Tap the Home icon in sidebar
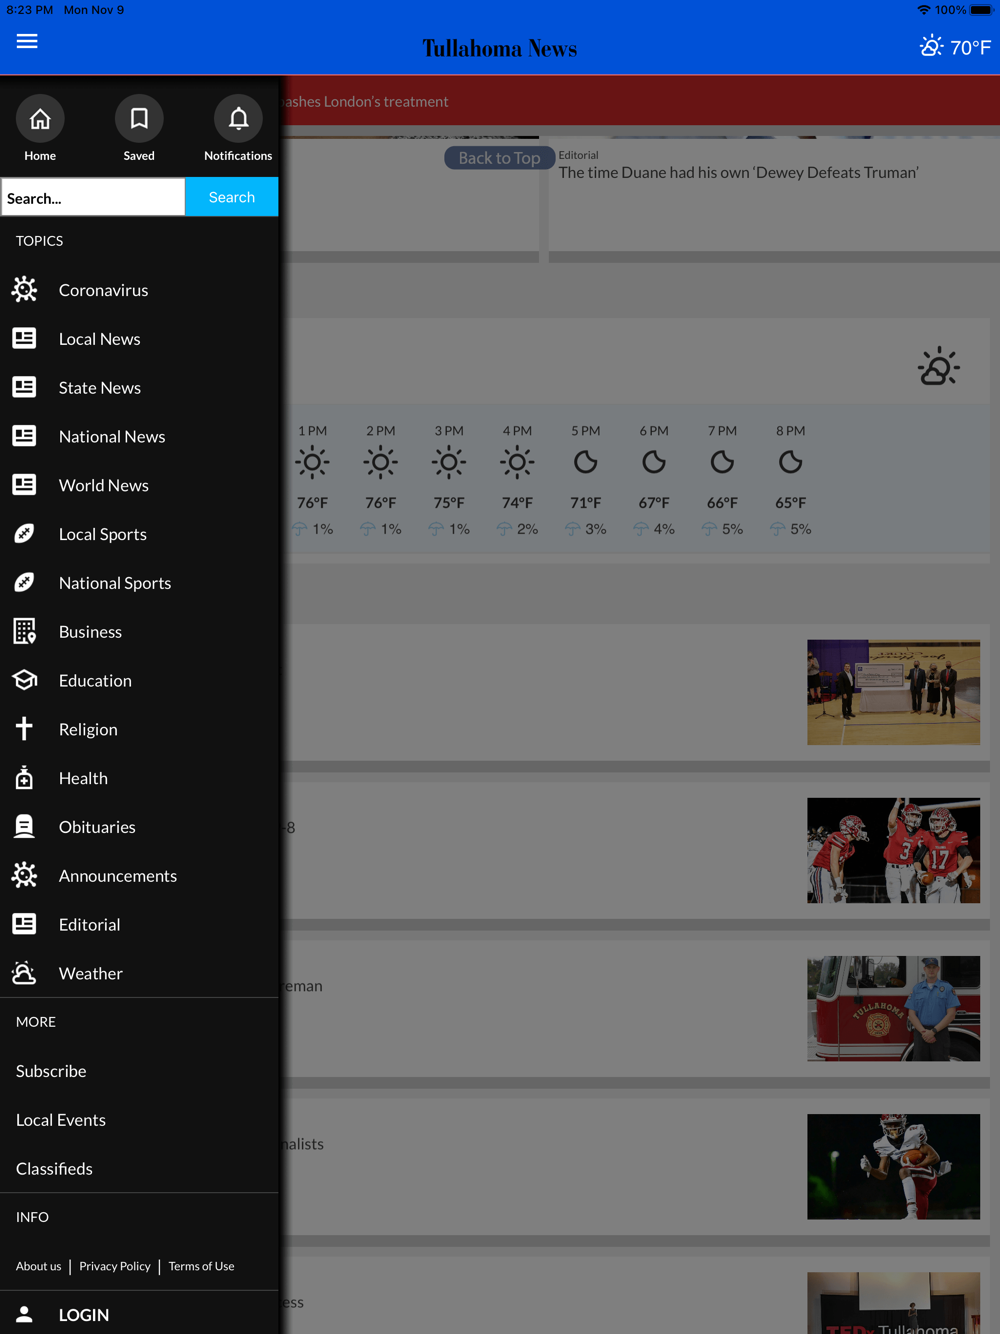The height and width of the screenshot is (1334, 1000). pos(40,119)
